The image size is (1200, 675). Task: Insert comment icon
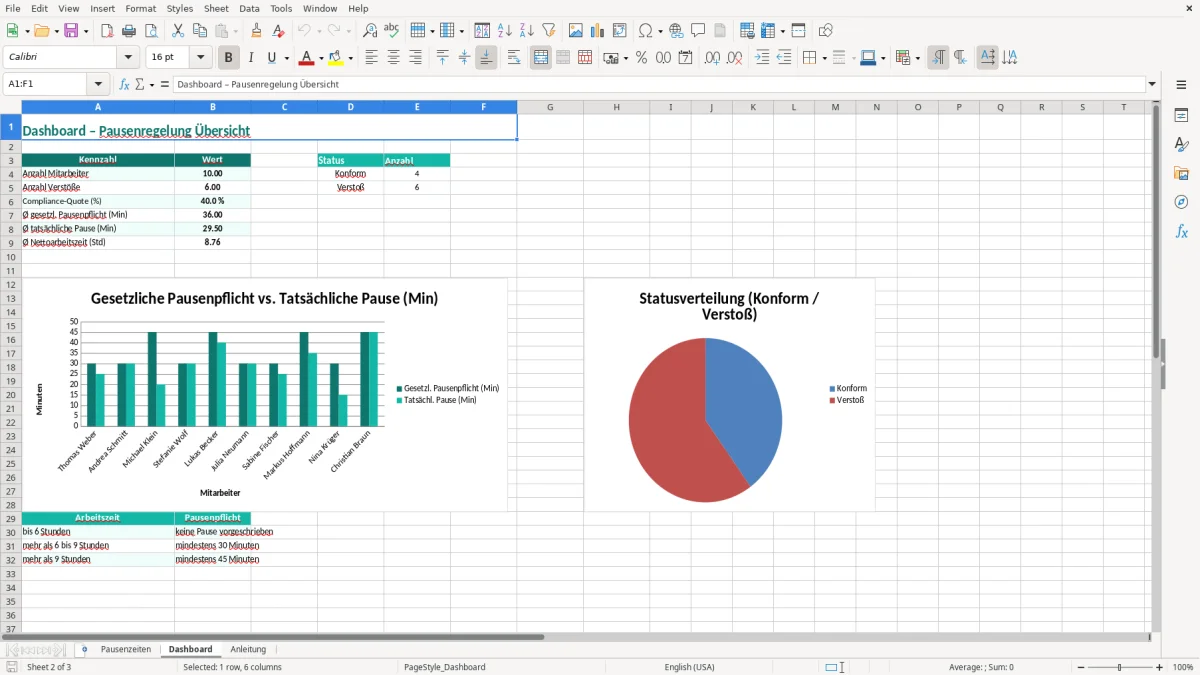pyautogui.click(x=698, y=31)
